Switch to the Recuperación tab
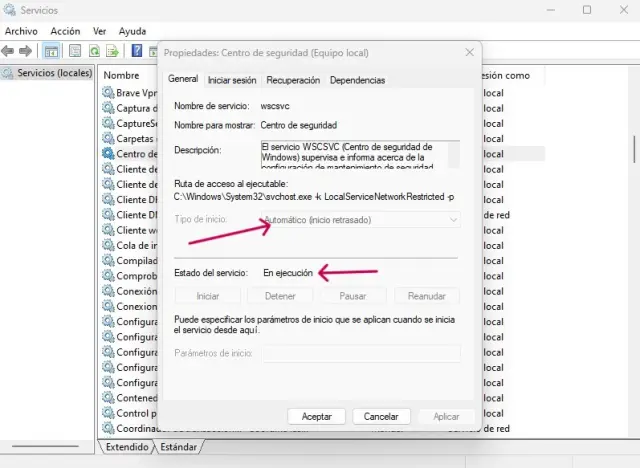The image size is (640, 468). click(x=293, y=80)
